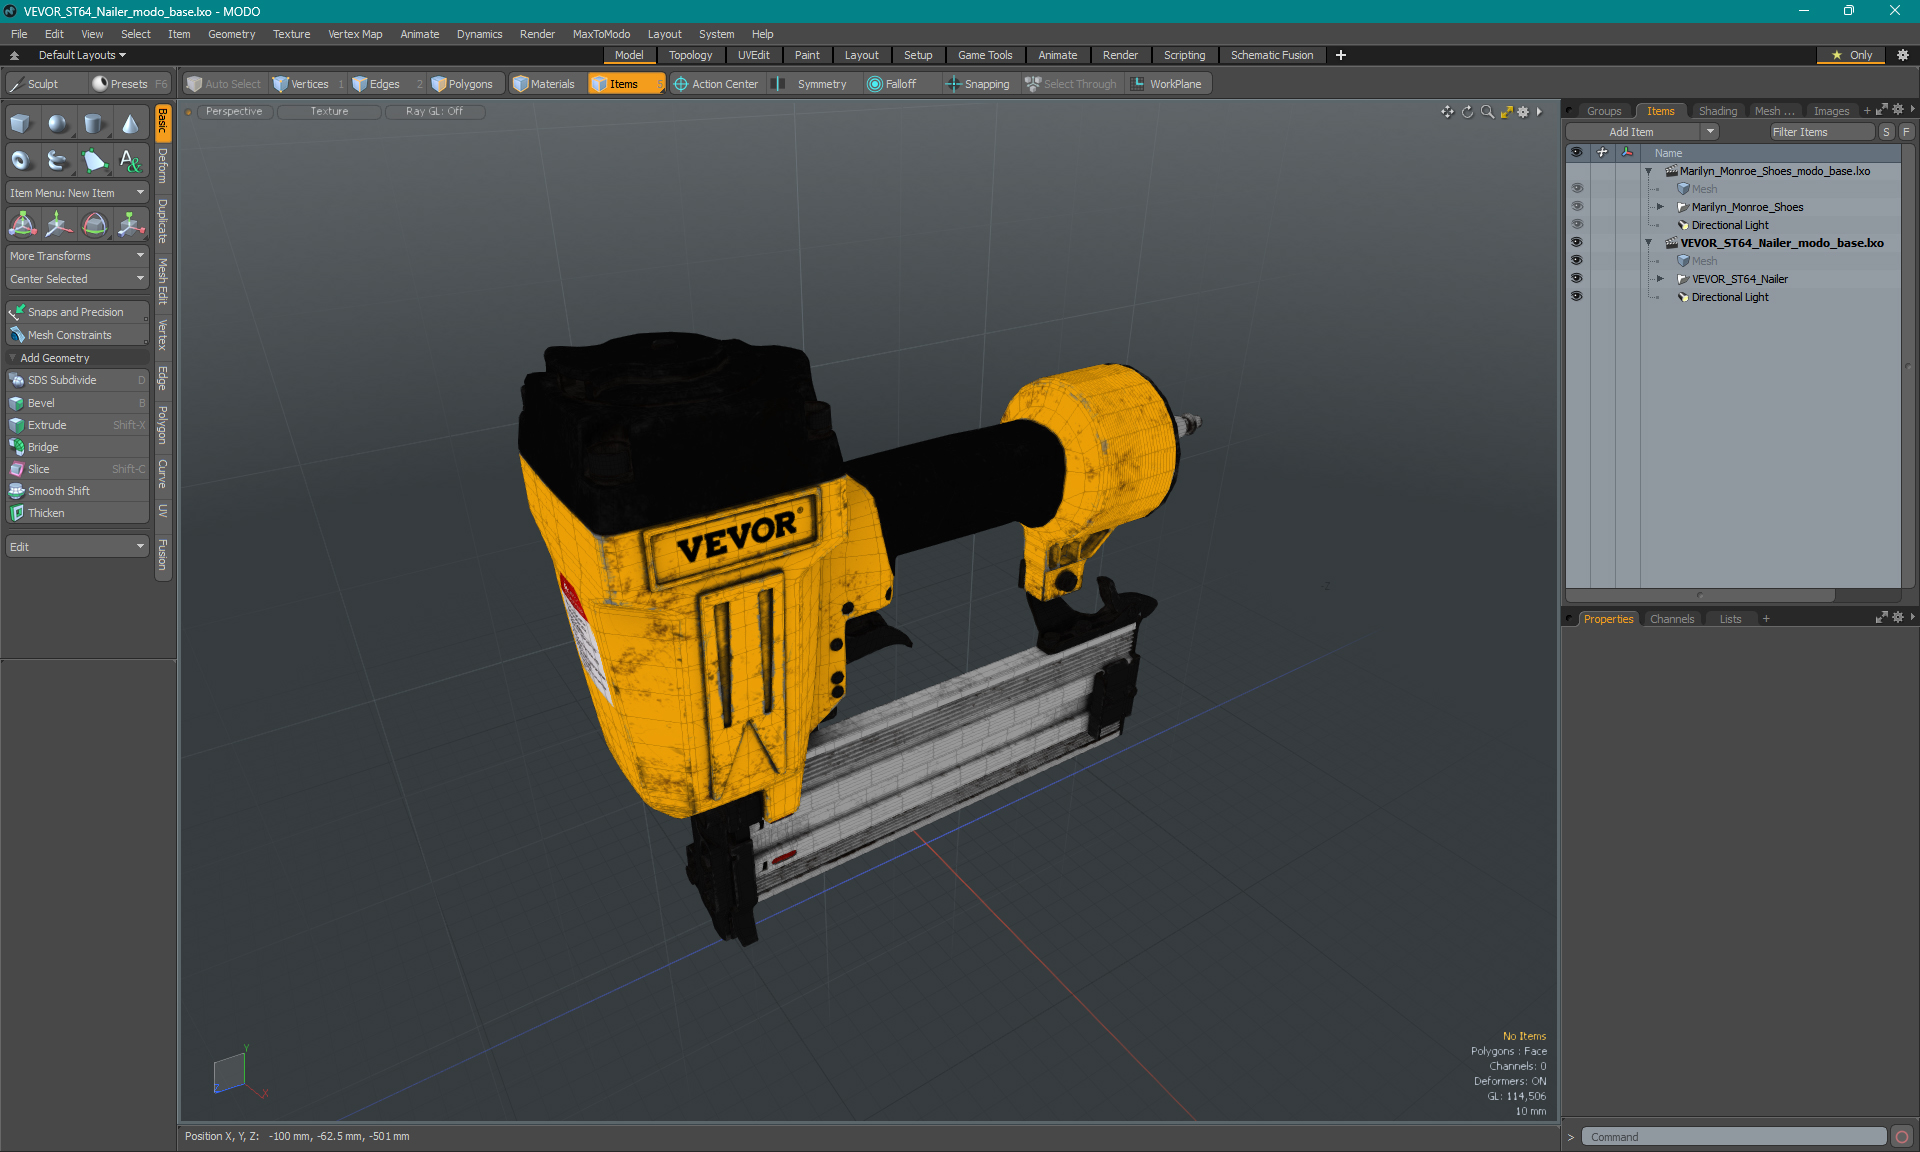Create a cube primitive
Screen dimensions: 1920x1152
(x=22, y=124)
